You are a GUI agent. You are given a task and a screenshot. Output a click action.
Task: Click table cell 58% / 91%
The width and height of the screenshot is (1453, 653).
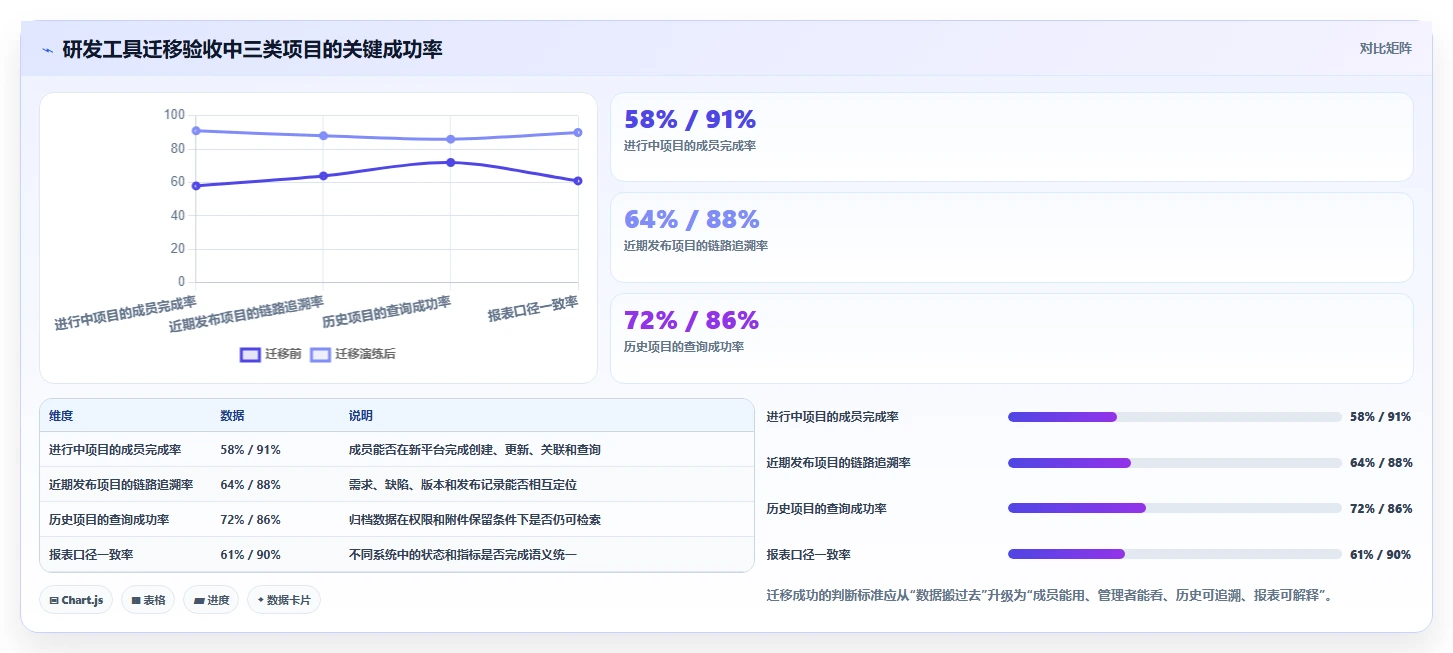pos(250,450)
